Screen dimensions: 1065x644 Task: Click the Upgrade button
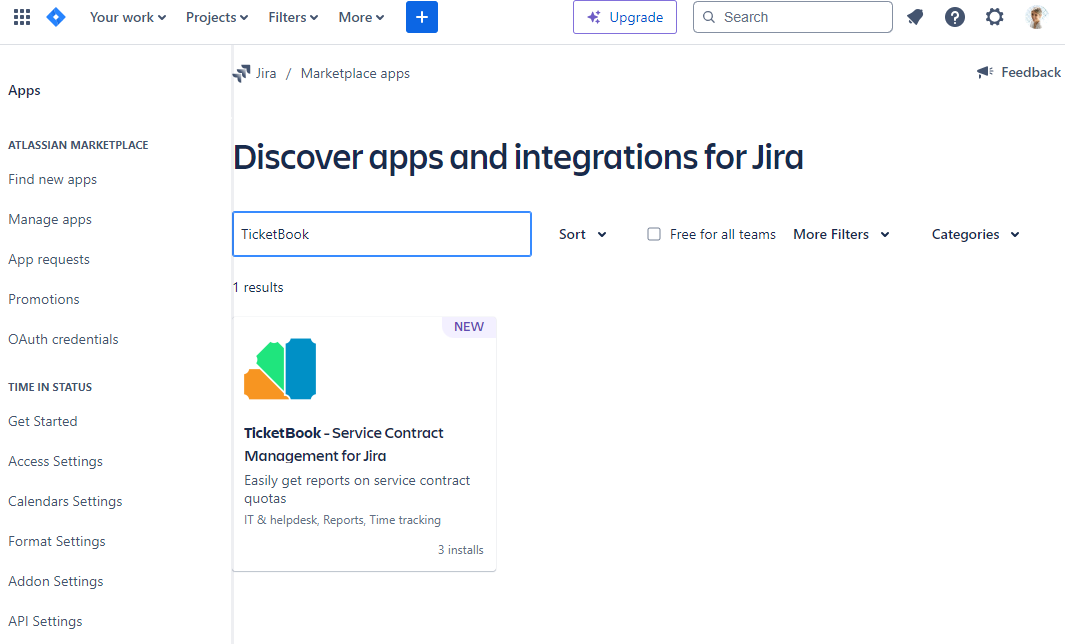[x=625, y=17]
